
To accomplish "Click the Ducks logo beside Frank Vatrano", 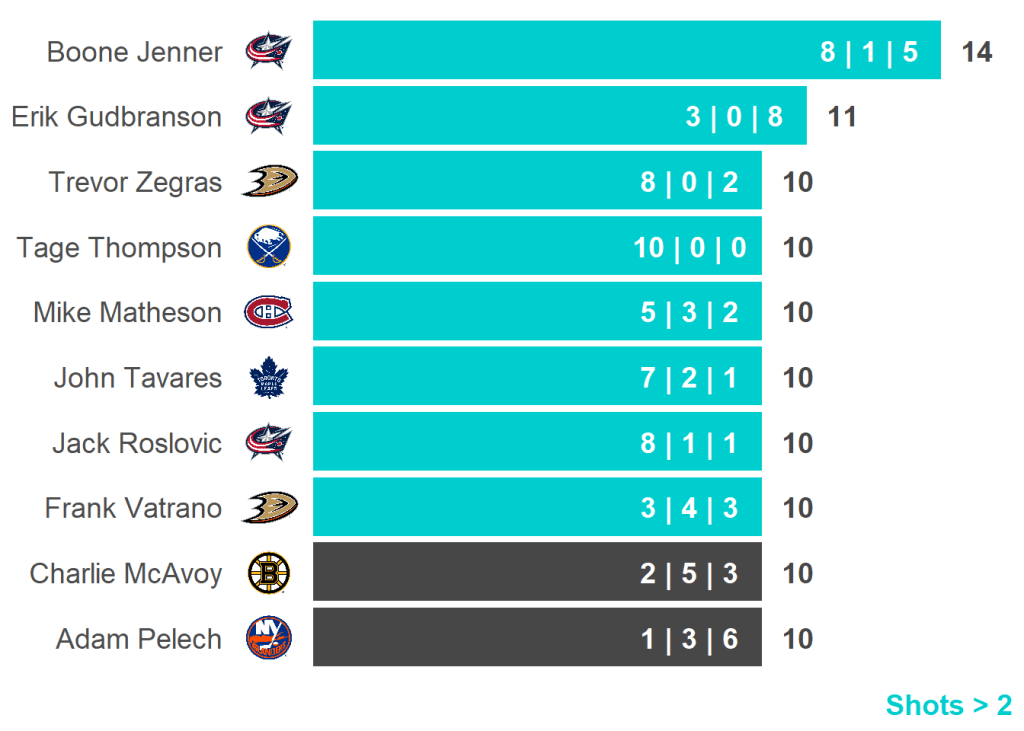I will point(269,508).
